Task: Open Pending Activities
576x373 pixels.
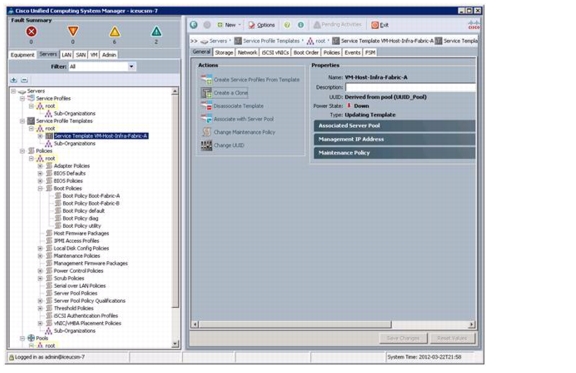Action: pyautogui.click(x=337, y=25)
